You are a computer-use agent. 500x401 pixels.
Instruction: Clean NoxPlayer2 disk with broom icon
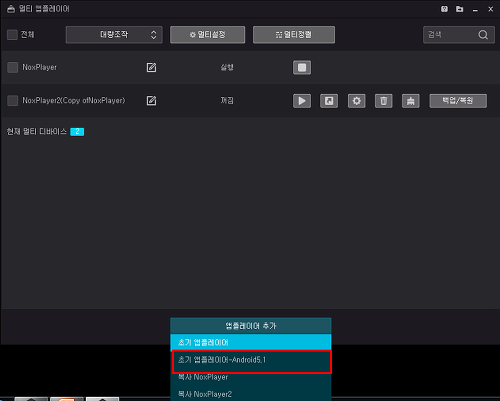tap(411, 101)
